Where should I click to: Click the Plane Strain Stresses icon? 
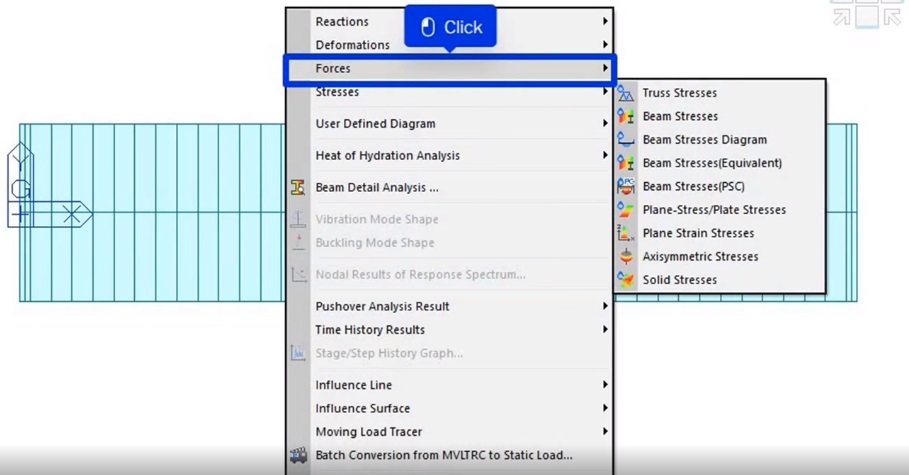(x=626, y=233)
